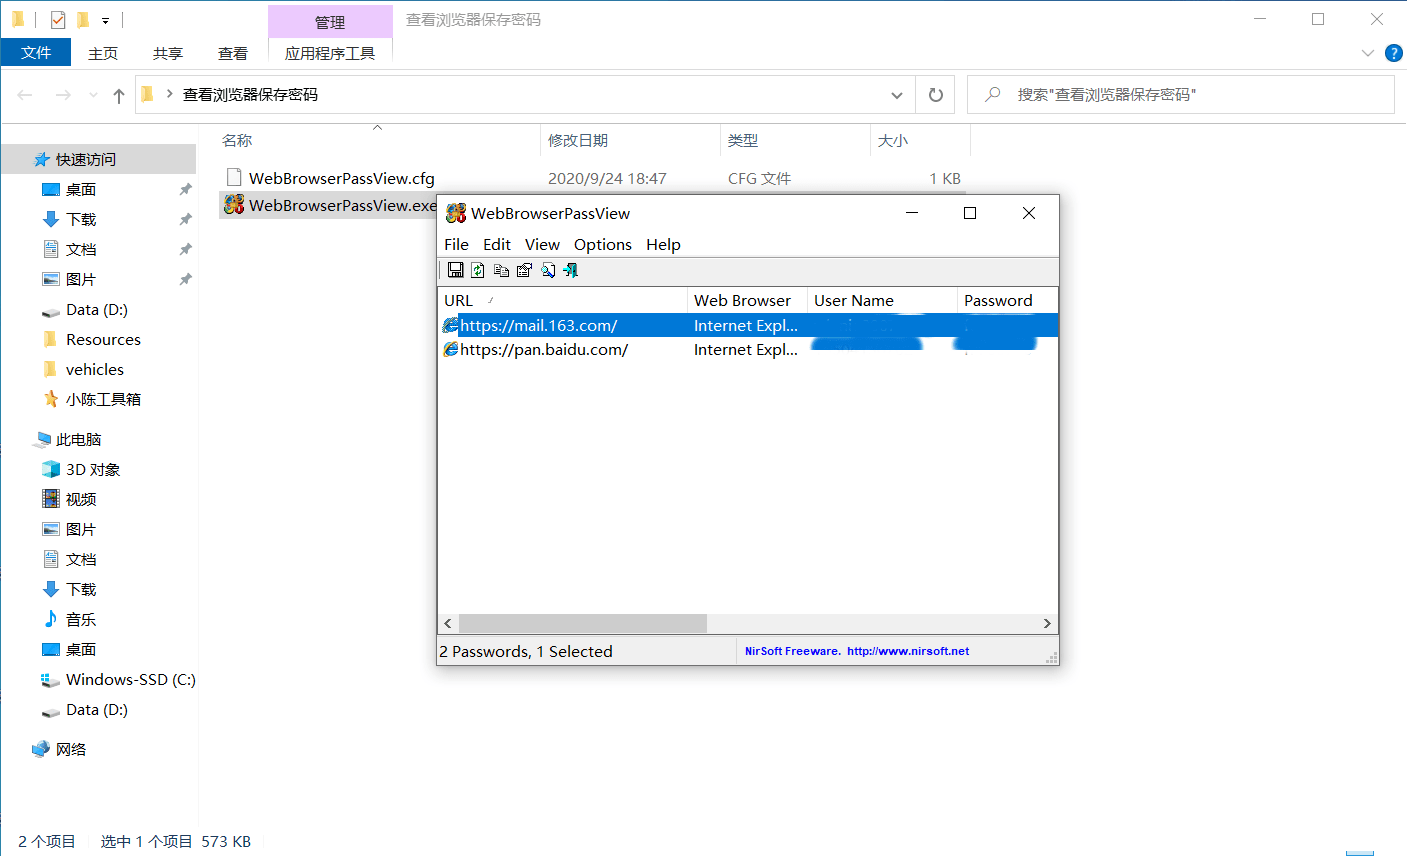The width and height of the screenshot is (1407, 856).
Task: Open the Help menu in WebBrowserPassView
Action: click(x=663, y=244)
